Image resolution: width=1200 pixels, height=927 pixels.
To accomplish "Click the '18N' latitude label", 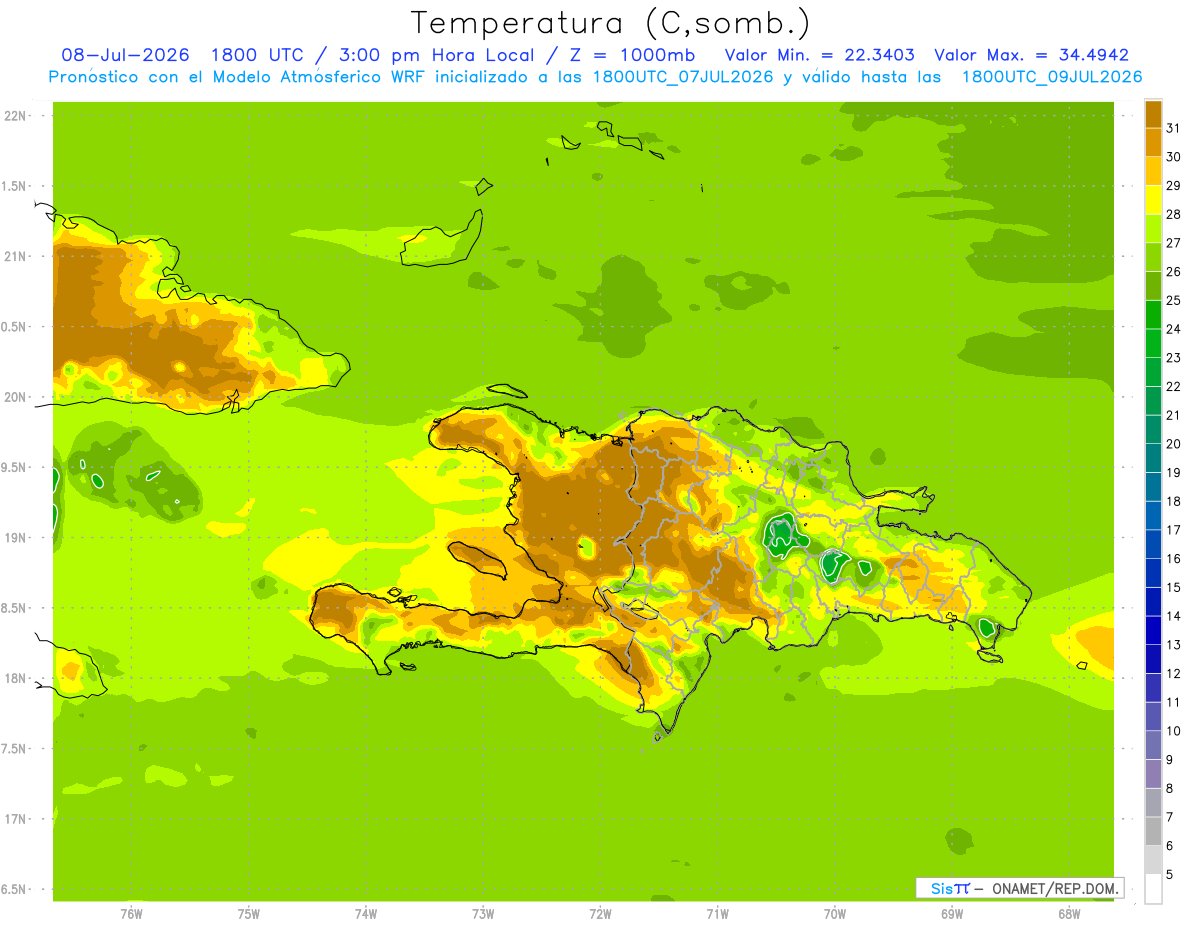I will 15,678.
